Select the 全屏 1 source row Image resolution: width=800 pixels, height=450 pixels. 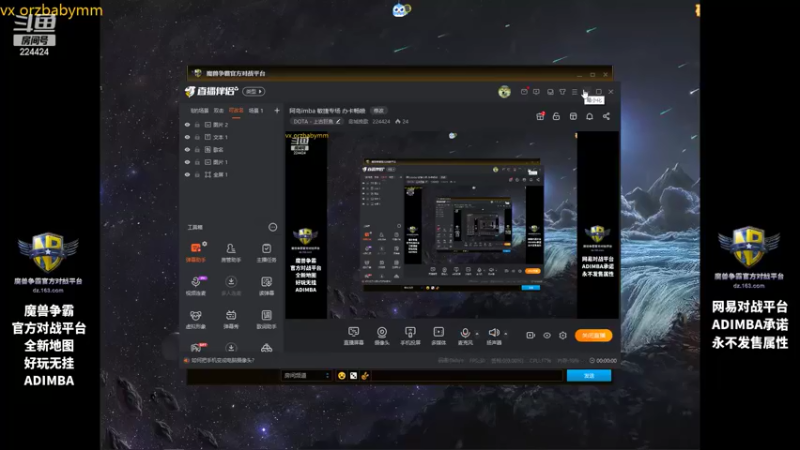point(232,174)
